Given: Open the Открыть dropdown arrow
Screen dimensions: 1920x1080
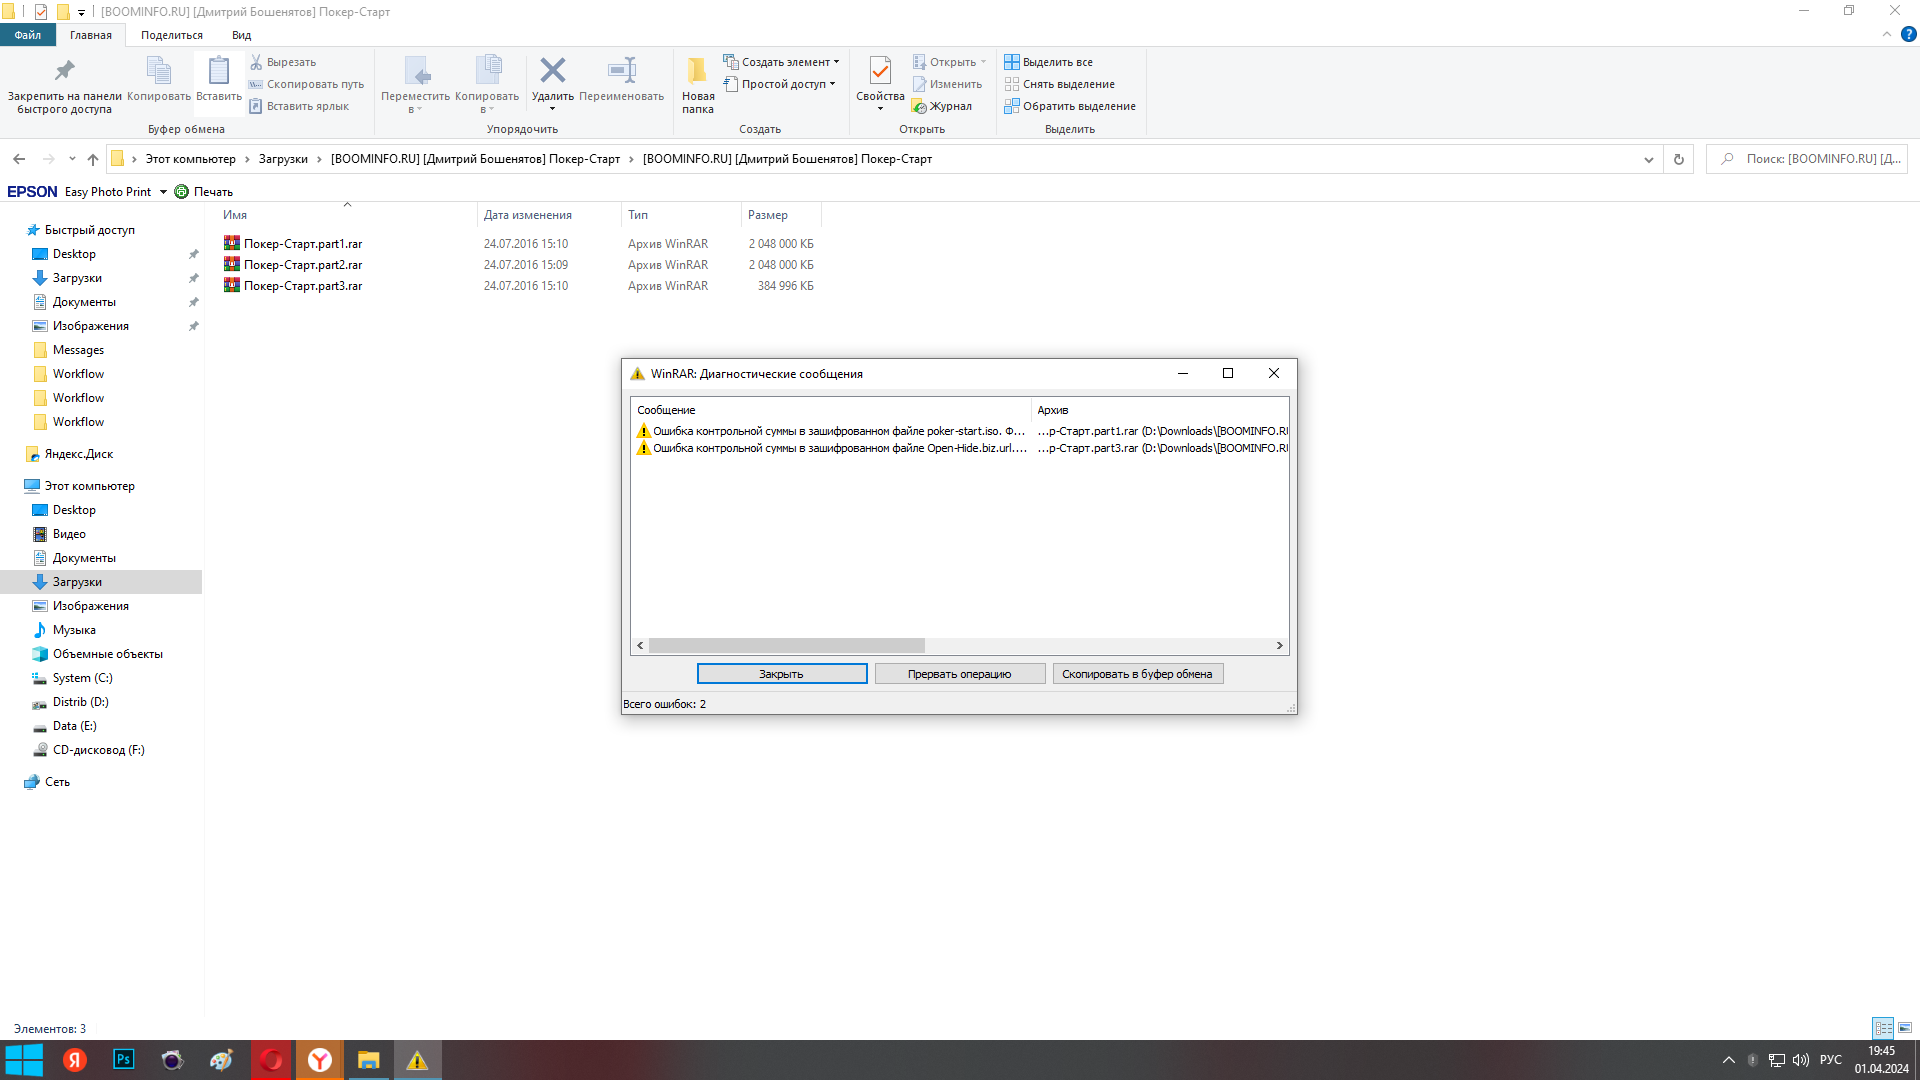Looking at the screenshot, I should click(x=983, y=62).
